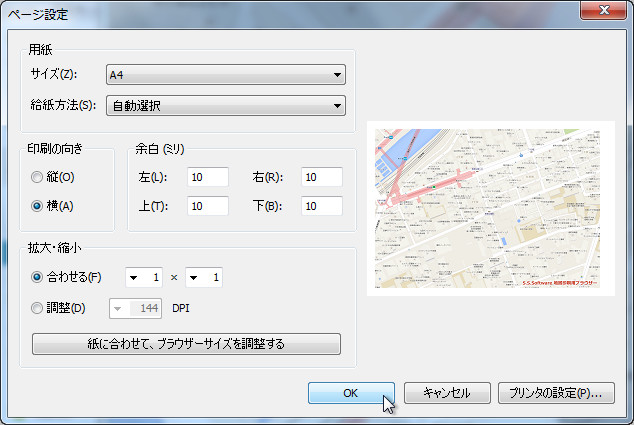Open the 給紙方法 自動選択 dropdown
Viewport: 634px width, 425px height.
point(226,106)
